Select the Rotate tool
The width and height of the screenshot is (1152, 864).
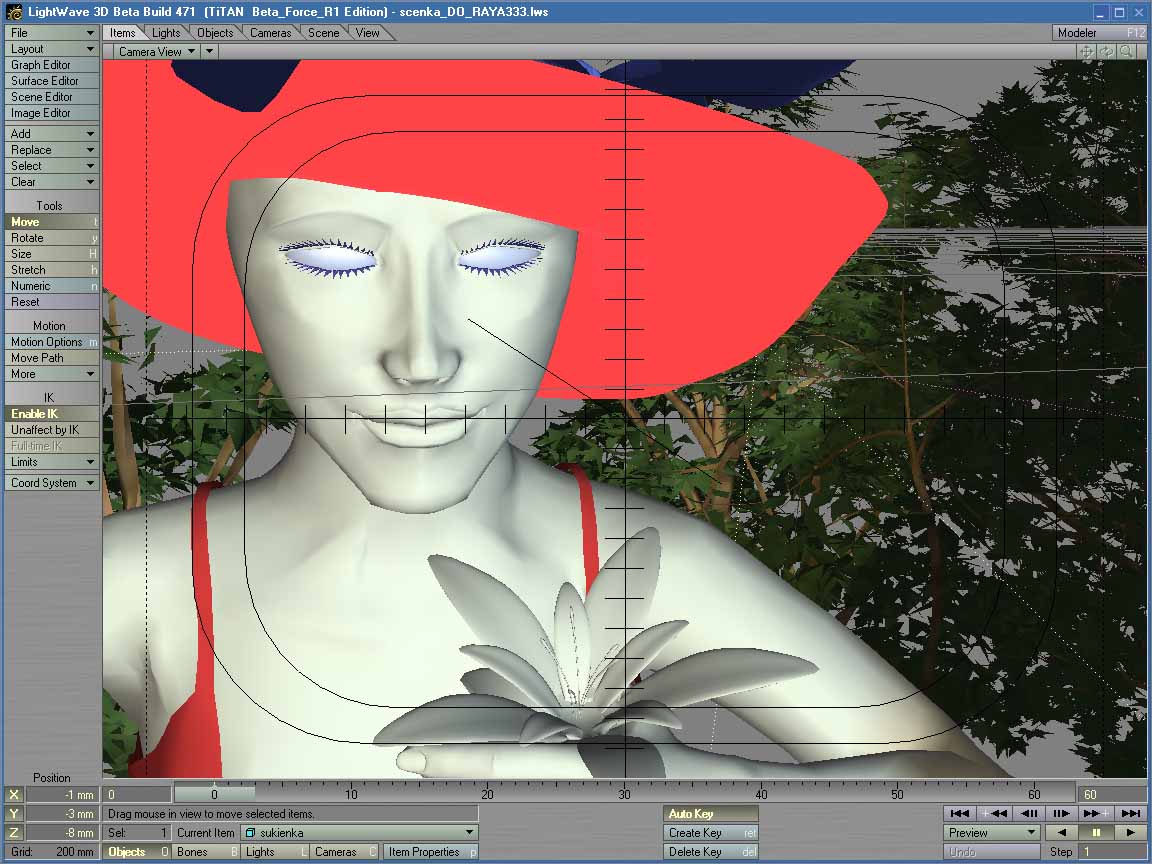pos(51,238)
